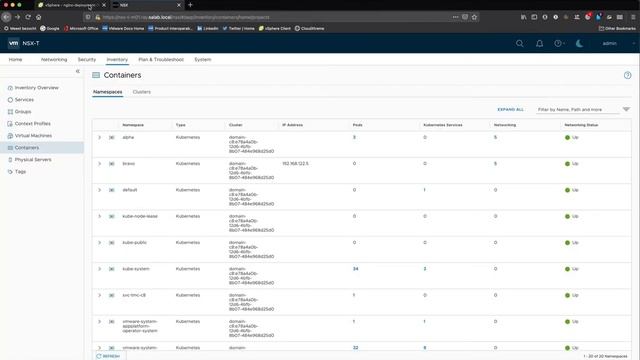Open the admin user menu

point(609,43)
